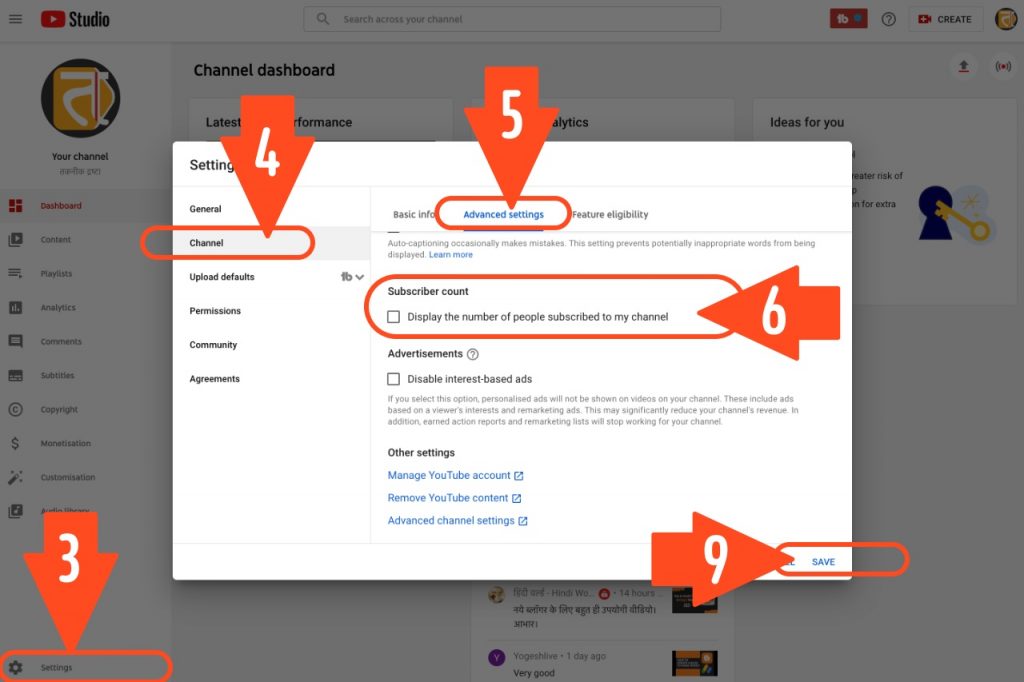Click the search across your channel field
Screen dimensions: 1024x682
[512, 19]
